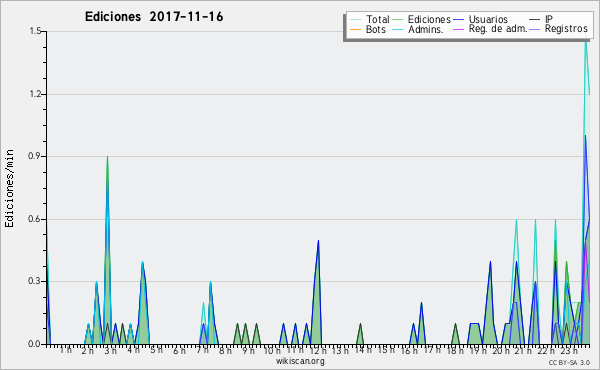
Task: Click the "wikiscan.org" source text
Action: pyautogui.click(x=300, y=361)
